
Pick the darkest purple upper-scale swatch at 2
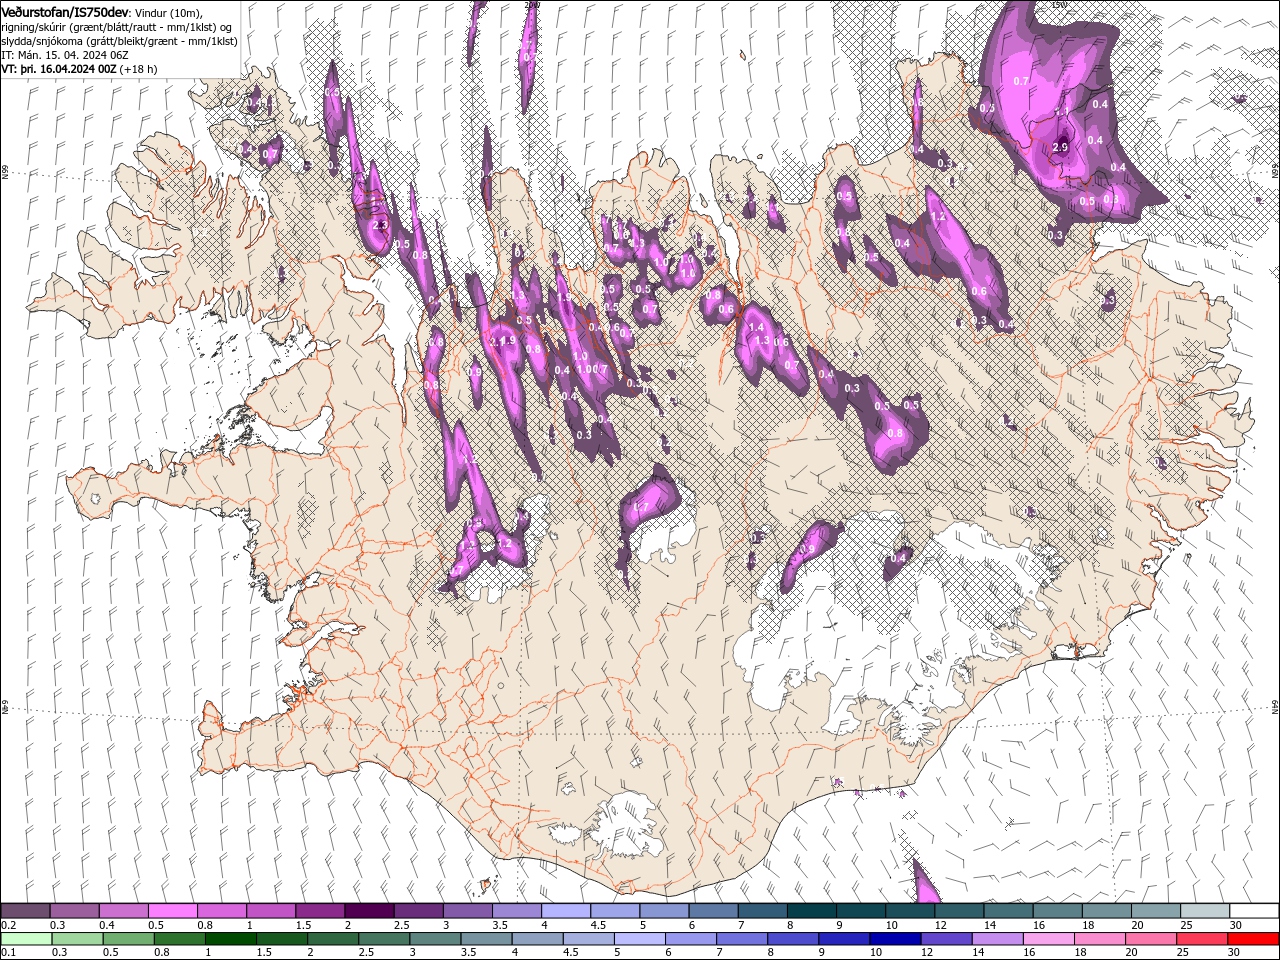[x=368, y=911]
